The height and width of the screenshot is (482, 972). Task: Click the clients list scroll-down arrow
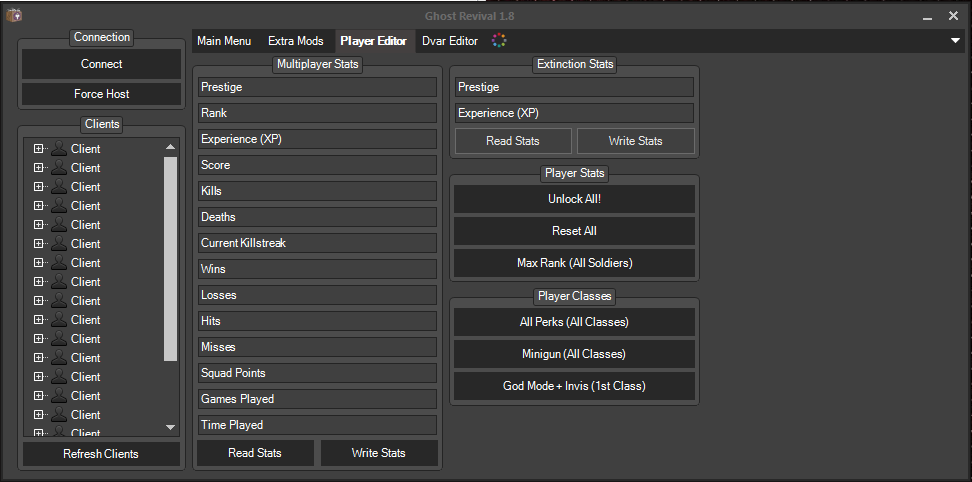click(x=170, y=427)
